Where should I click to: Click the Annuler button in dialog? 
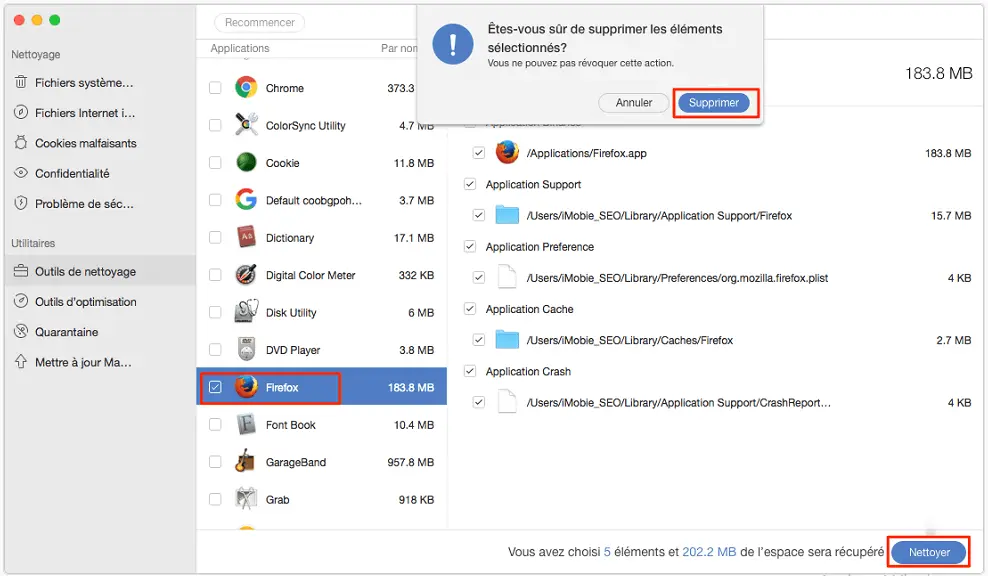click(x=633, y=103)
